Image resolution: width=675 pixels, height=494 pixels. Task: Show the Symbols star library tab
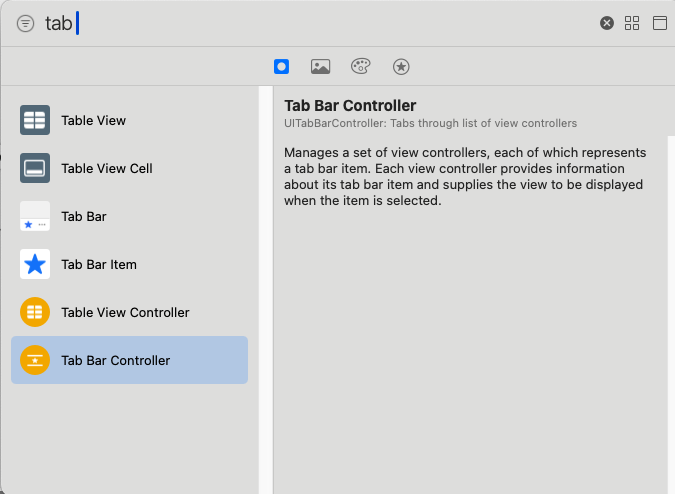[401, 66]
